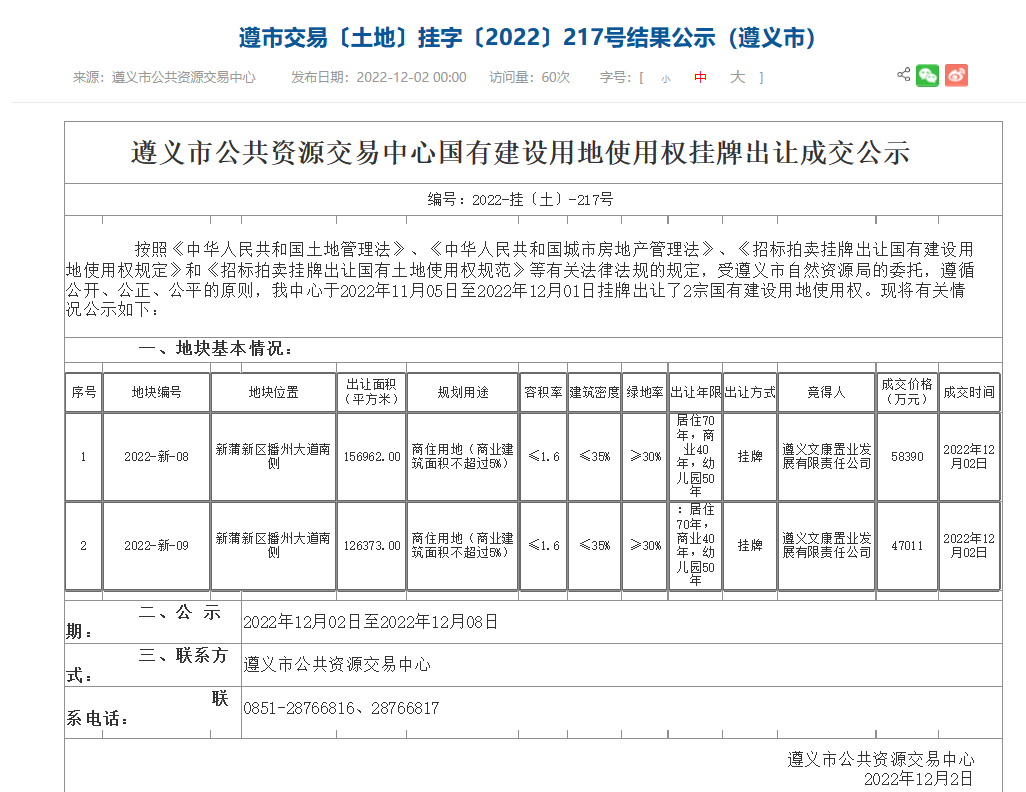Image resolution: width=1026 pixels, height=792 pixels.
Task: Click the 地块编号 column header
Action: click(x=157, y=393)
